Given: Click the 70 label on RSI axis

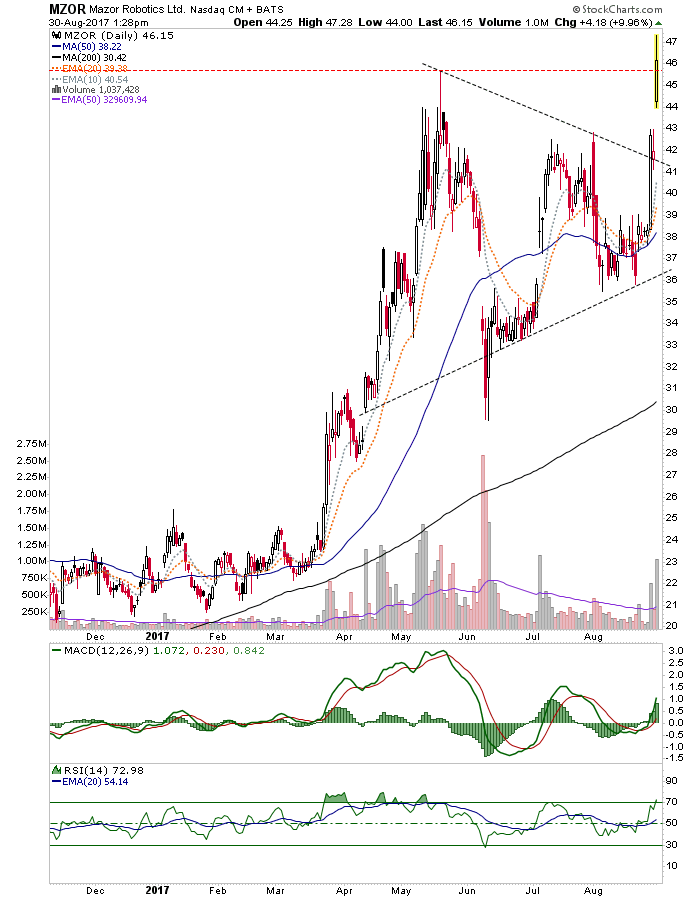Looking at the screenshot, I should pyautogui.click(x=672, y=802).
